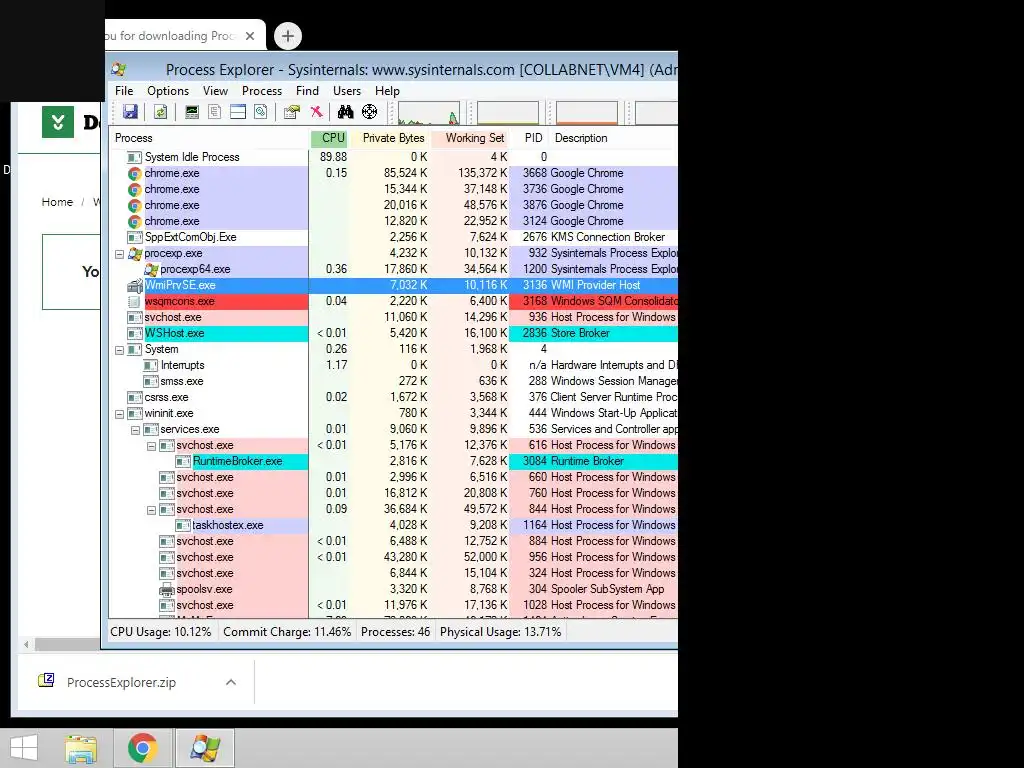Collapse the System tree node
This screenshot has width=1024, height=768.
[x=120, y=350]
